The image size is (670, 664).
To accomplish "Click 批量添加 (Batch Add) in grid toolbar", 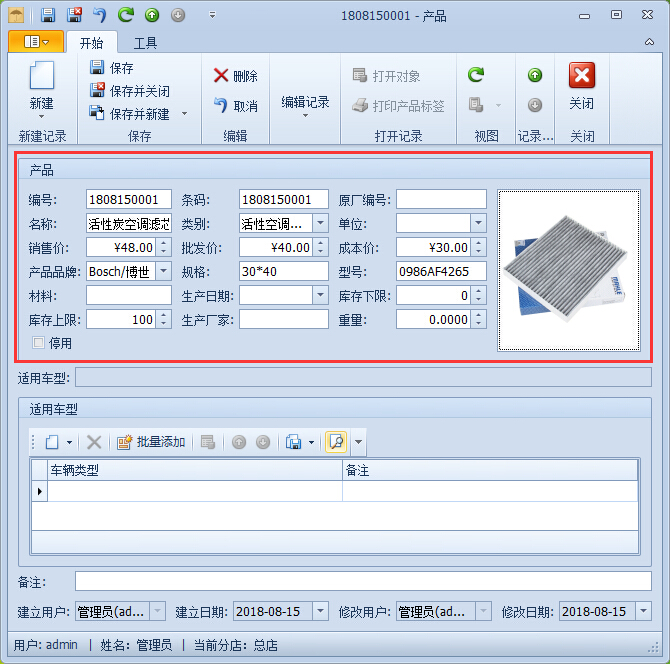I will (151, 442).
